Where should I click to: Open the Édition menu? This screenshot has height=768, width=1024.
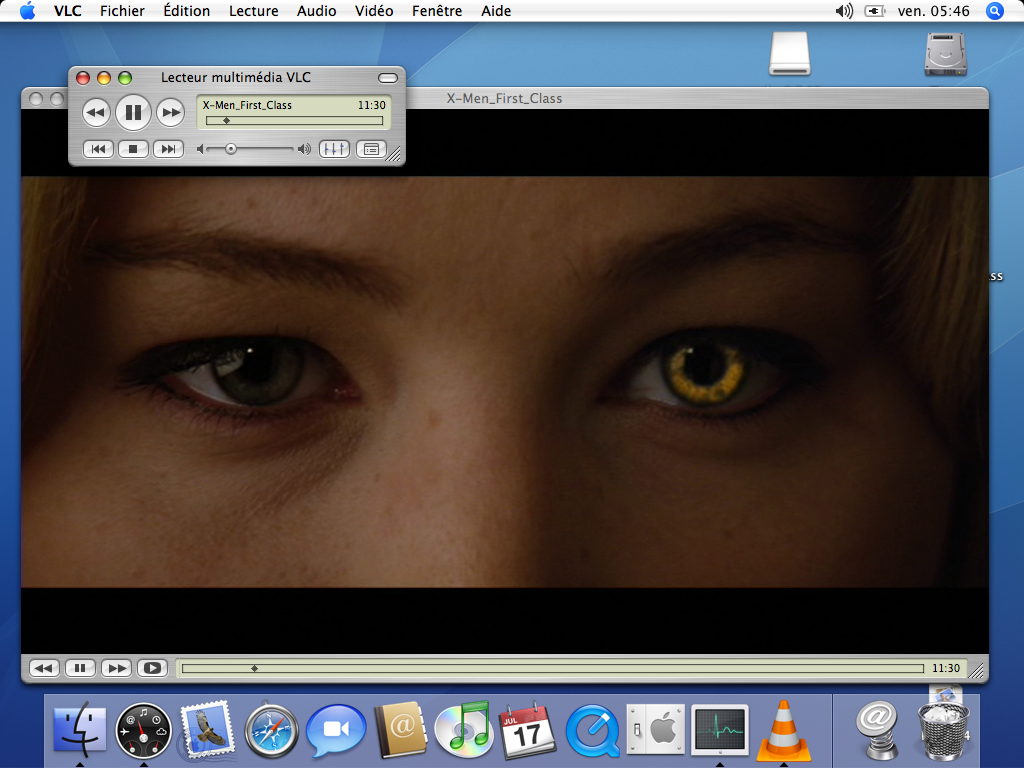tap(187, 11)
